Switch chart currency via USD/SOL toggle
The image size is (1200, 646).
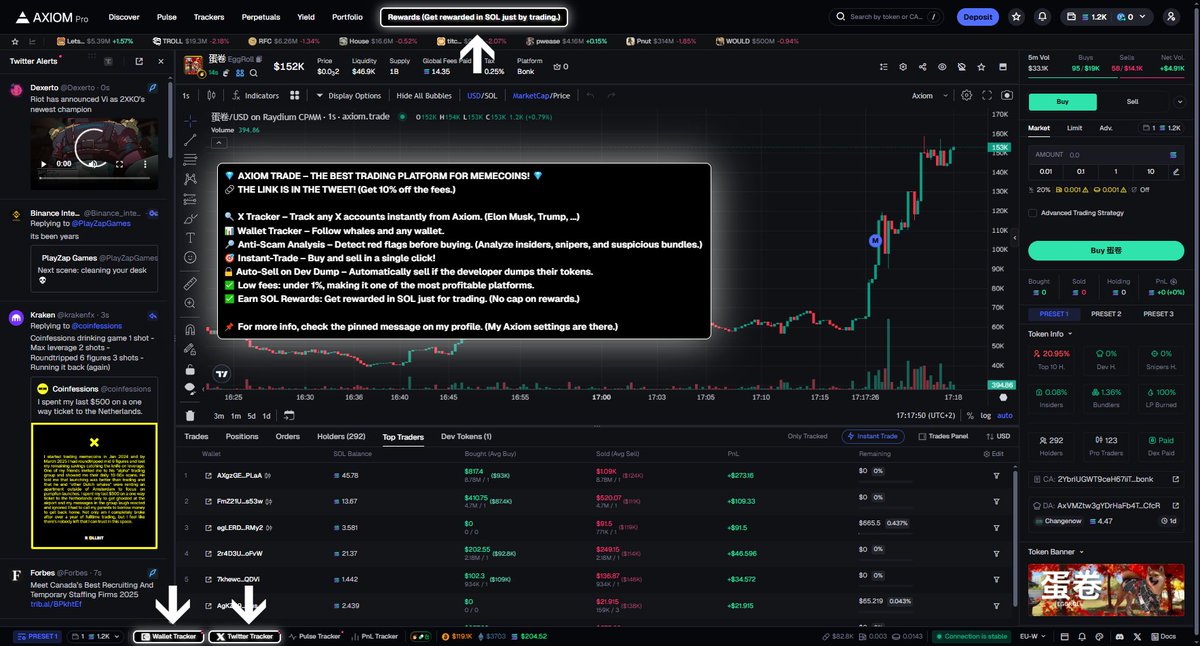pyautogui.click(x=482, y=95)
